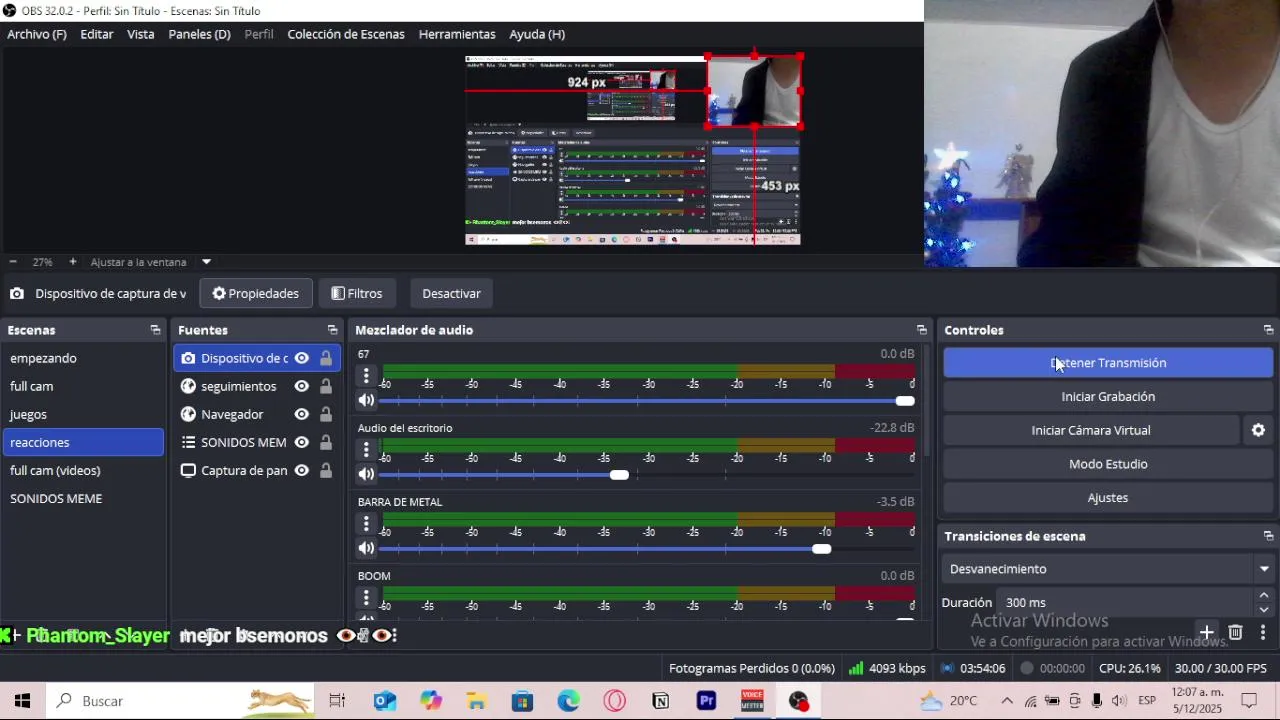Open Ajustes from Controles
This screenshot has width=1280, height=720.
pos(1108,498)
